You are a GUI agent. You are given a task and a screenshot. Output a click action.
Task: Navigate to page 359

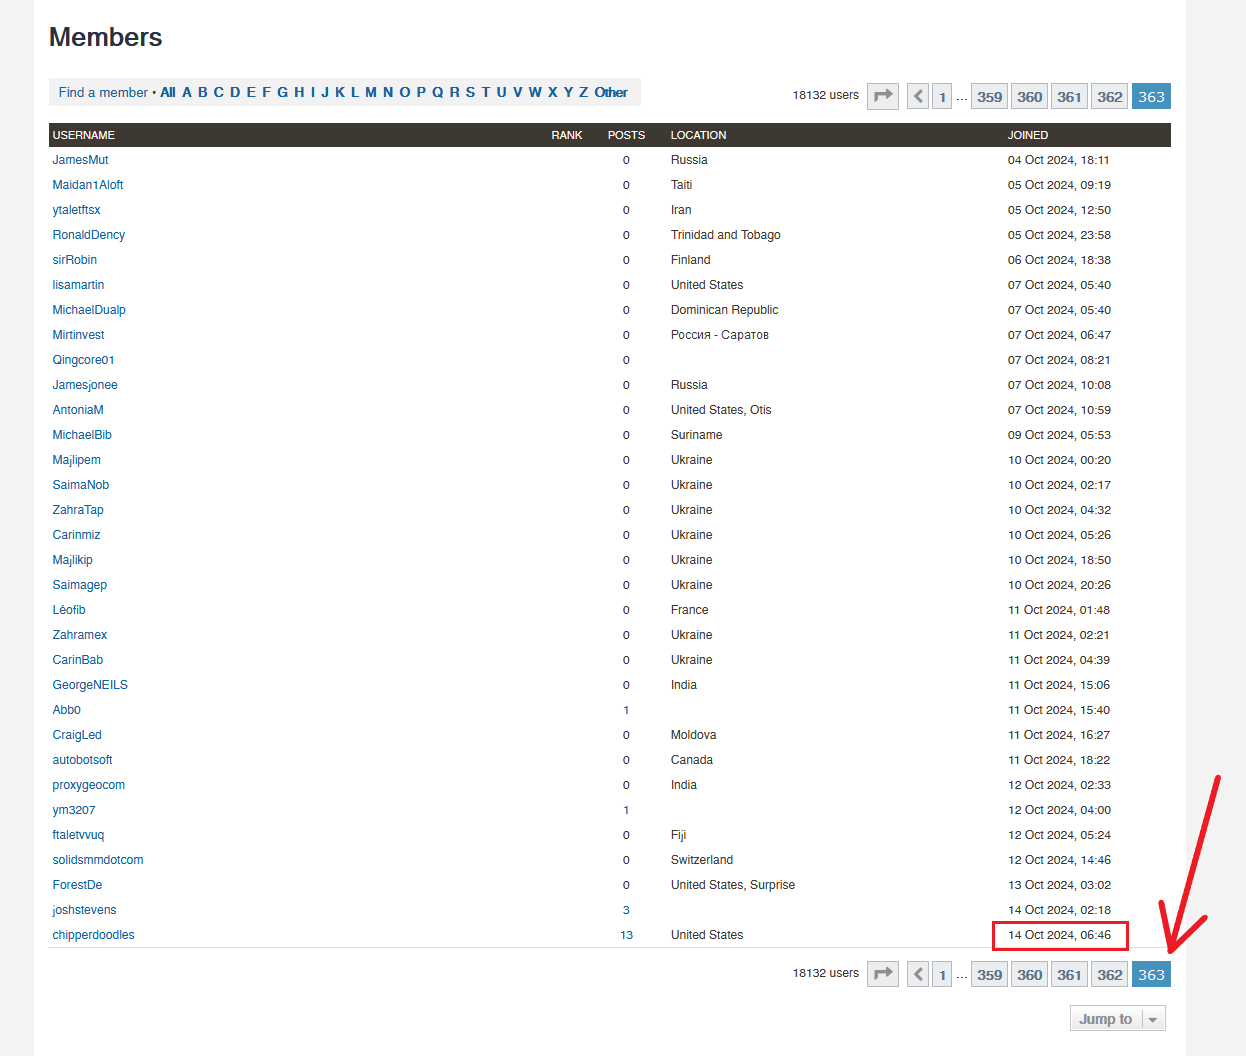tap(989, 95)
